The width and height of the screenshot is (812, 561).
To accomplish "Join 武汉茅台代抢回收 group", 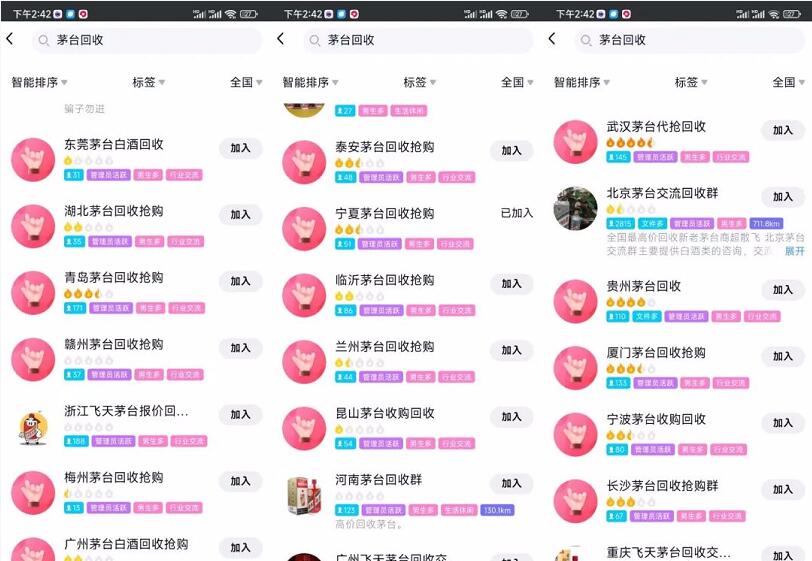I will pyautogui.click(x=783, y=130).
